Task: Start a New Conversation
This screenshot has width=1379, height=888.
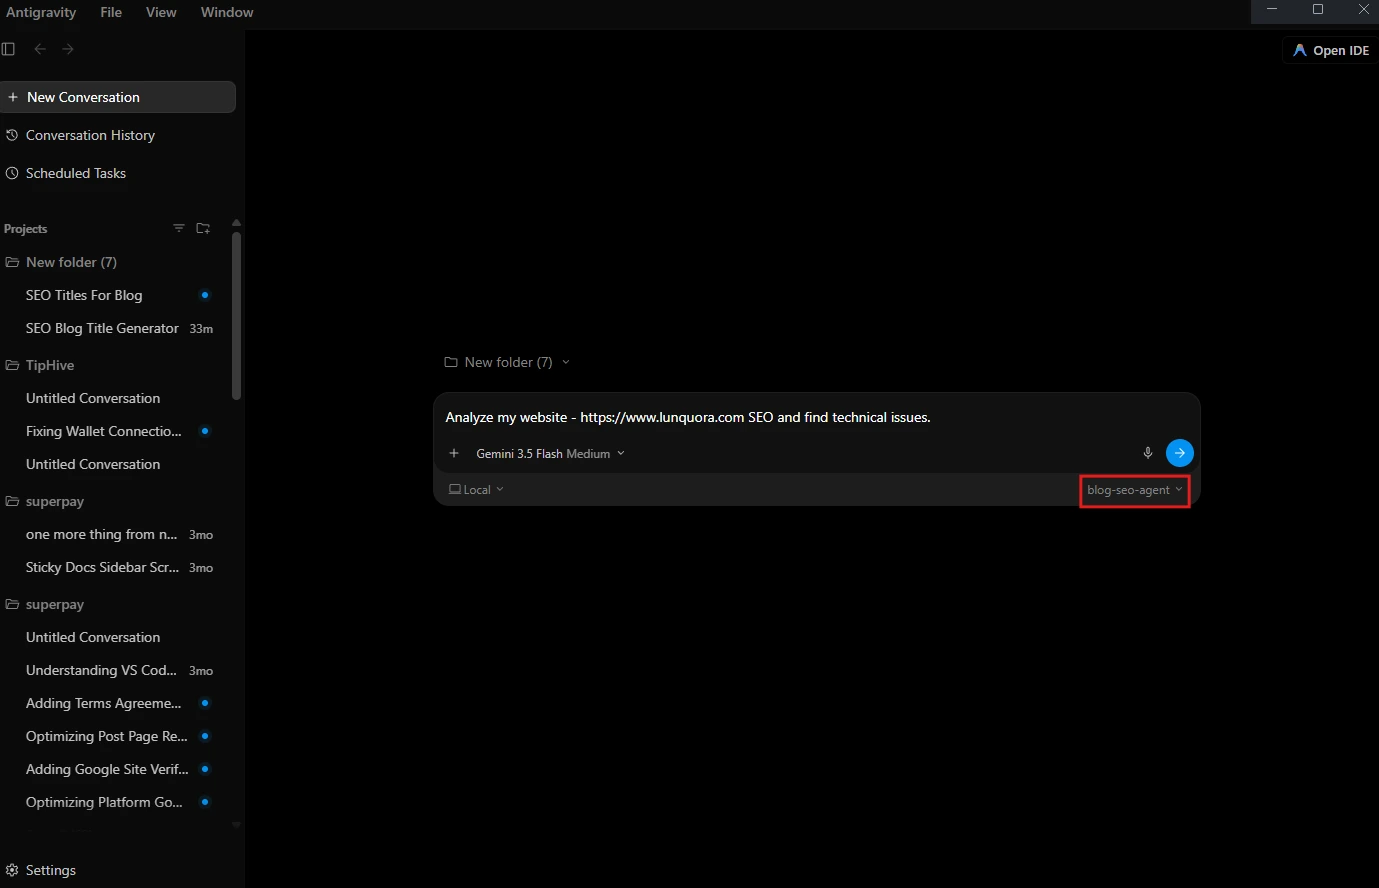Action: (x=118, y=97)
